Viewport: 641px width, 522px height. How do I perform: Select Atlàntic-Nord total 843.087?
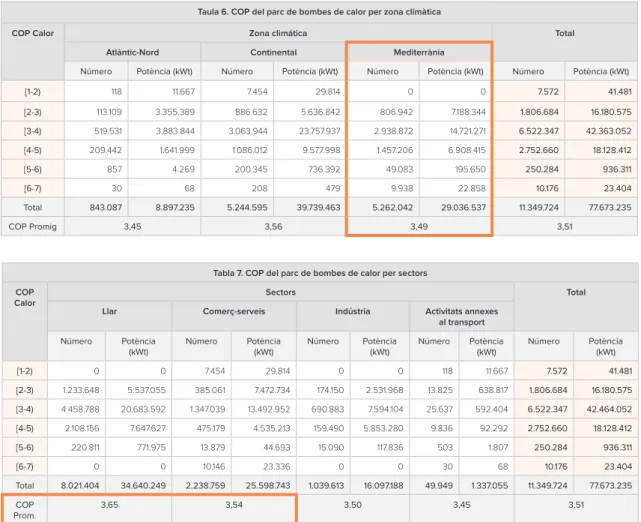coord(106,208)
